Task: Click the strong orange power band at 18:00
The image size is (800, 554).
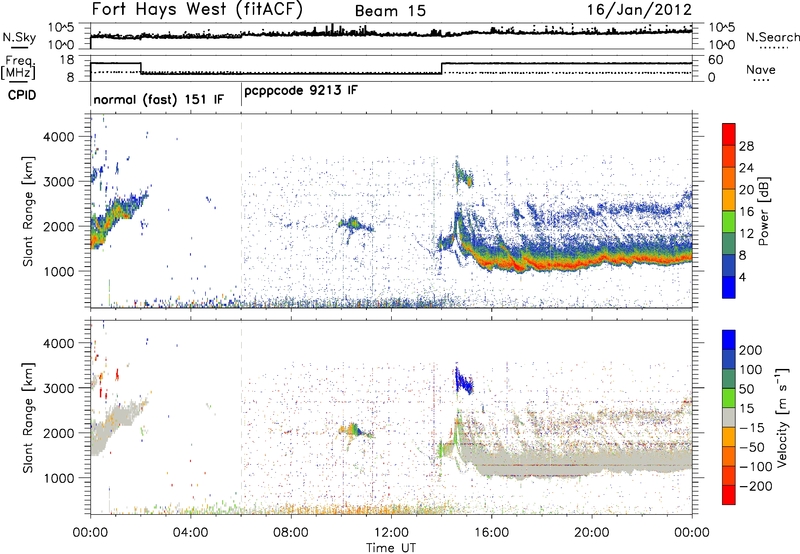Action: (x=542, y=264)
